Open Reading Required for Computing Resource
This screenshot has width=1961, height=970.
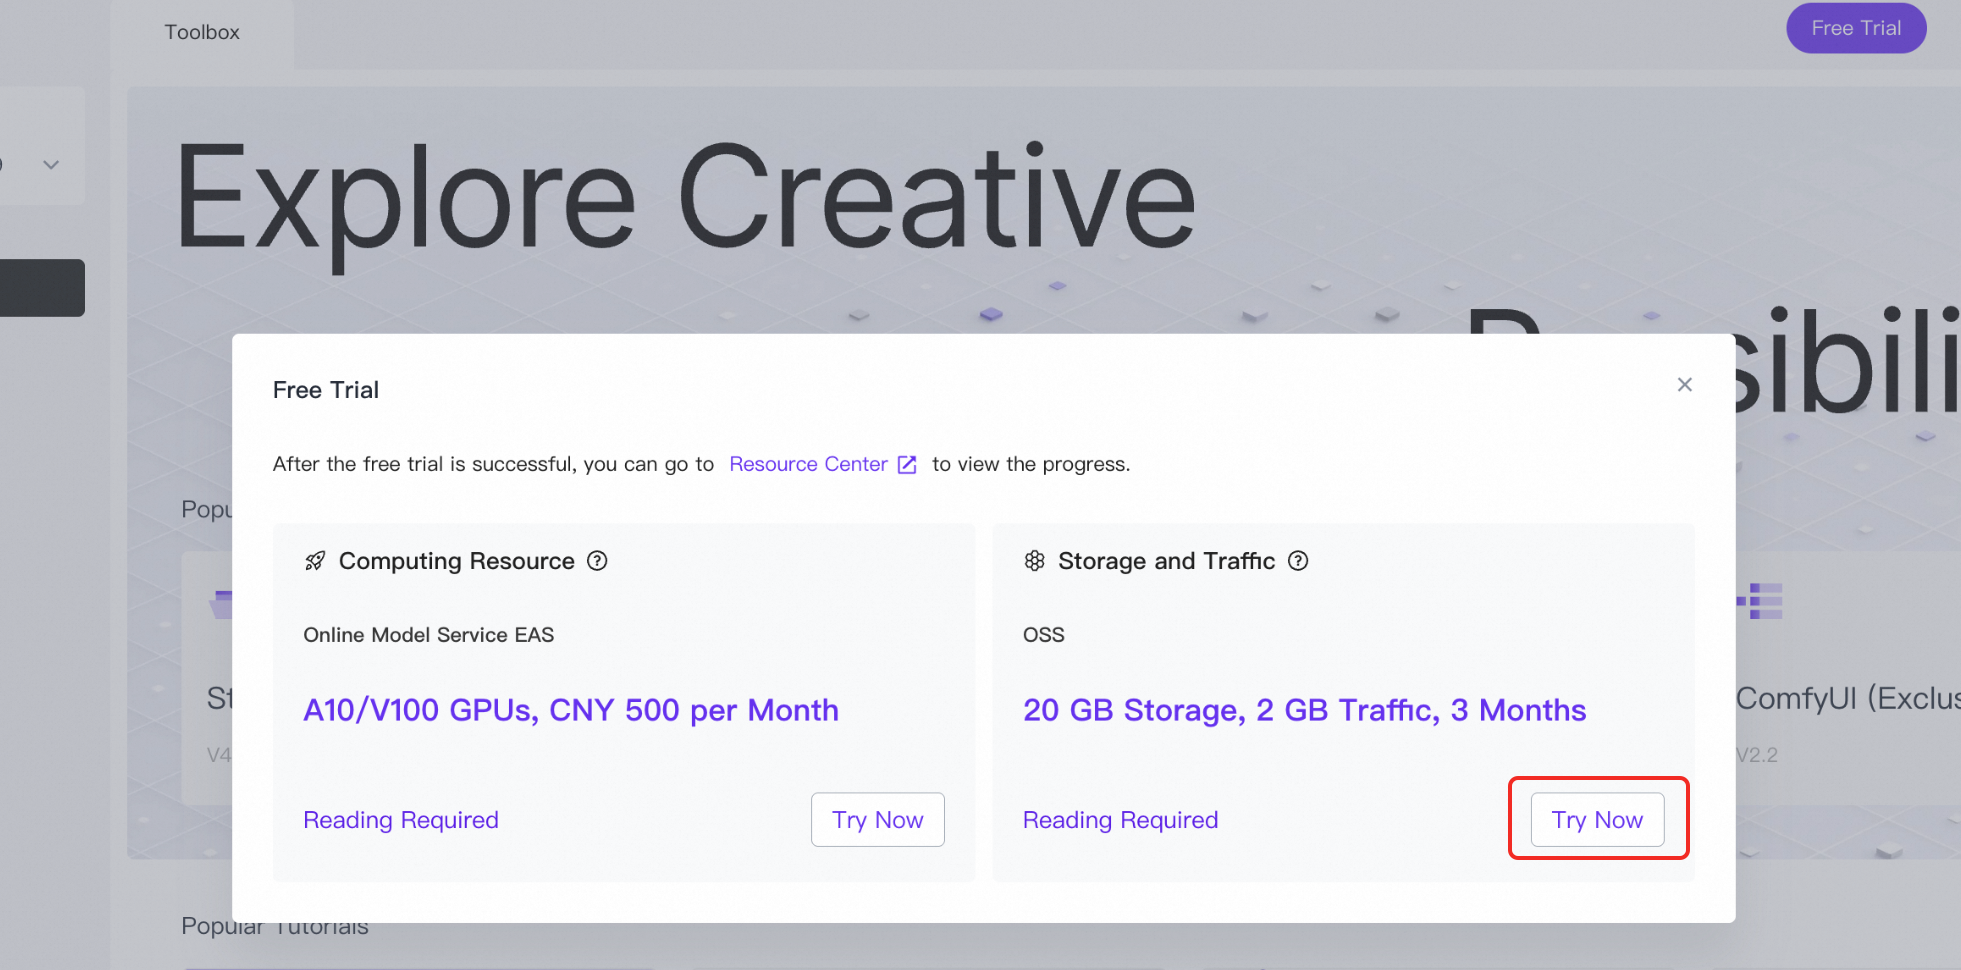pyautogui.click(x=401, y=820)
